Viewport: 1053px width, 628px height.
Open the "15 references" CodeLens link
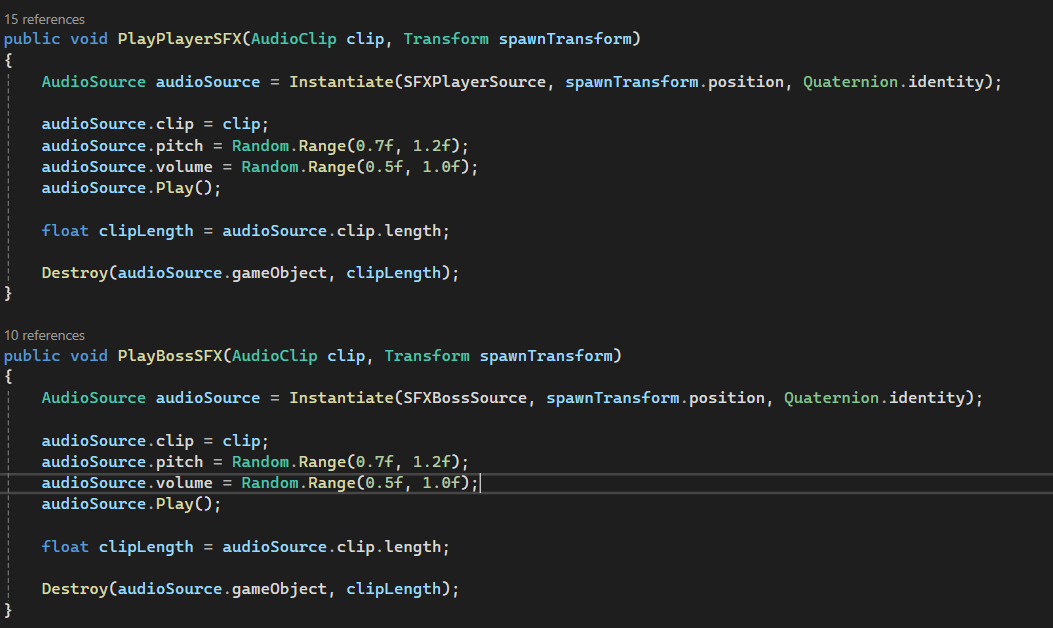coord(44,19)
